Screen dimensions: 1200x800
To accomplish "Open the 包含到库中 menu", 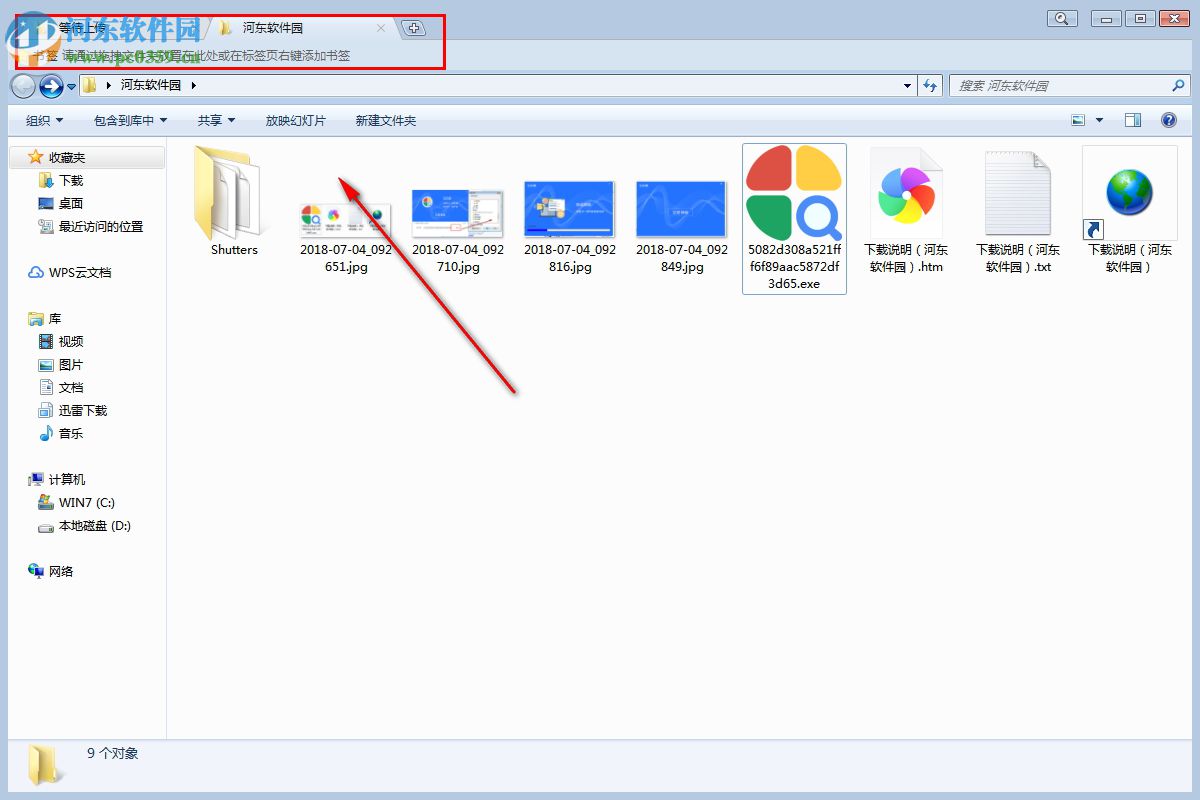I will 131,120.
